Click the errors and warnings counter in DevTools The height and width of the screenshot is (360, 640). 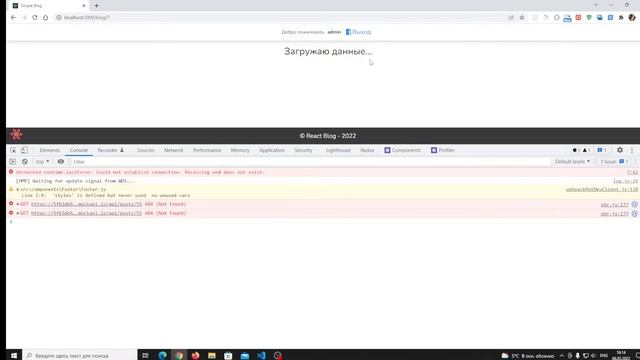[x=582, y=150]
